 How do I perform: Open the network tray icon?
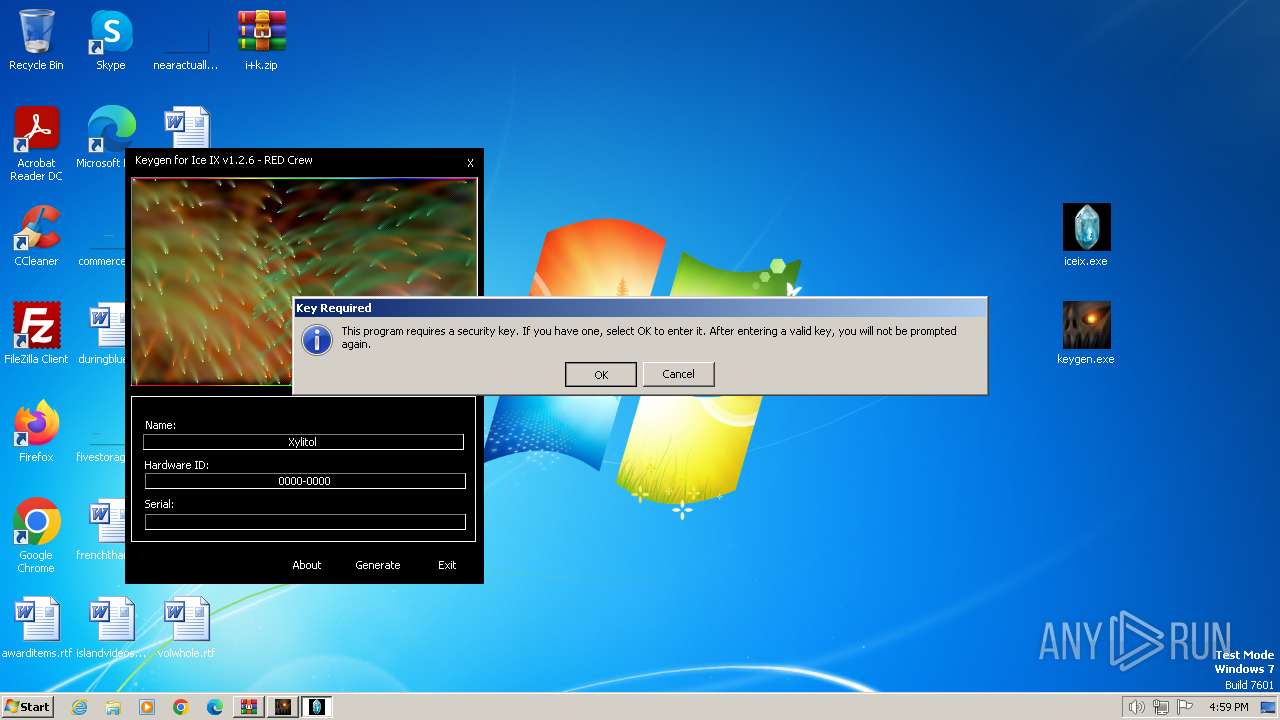[1160, 707]
